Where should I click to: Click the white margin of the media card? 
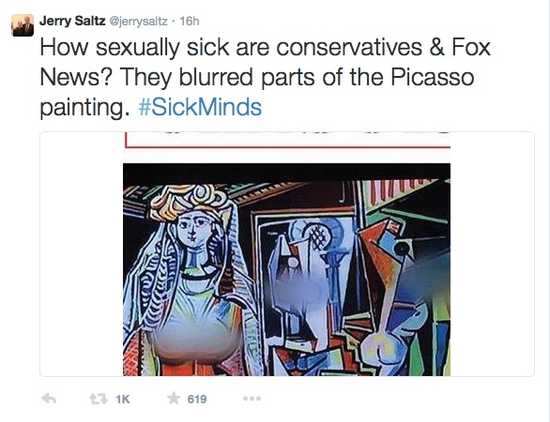coord(81,254)
